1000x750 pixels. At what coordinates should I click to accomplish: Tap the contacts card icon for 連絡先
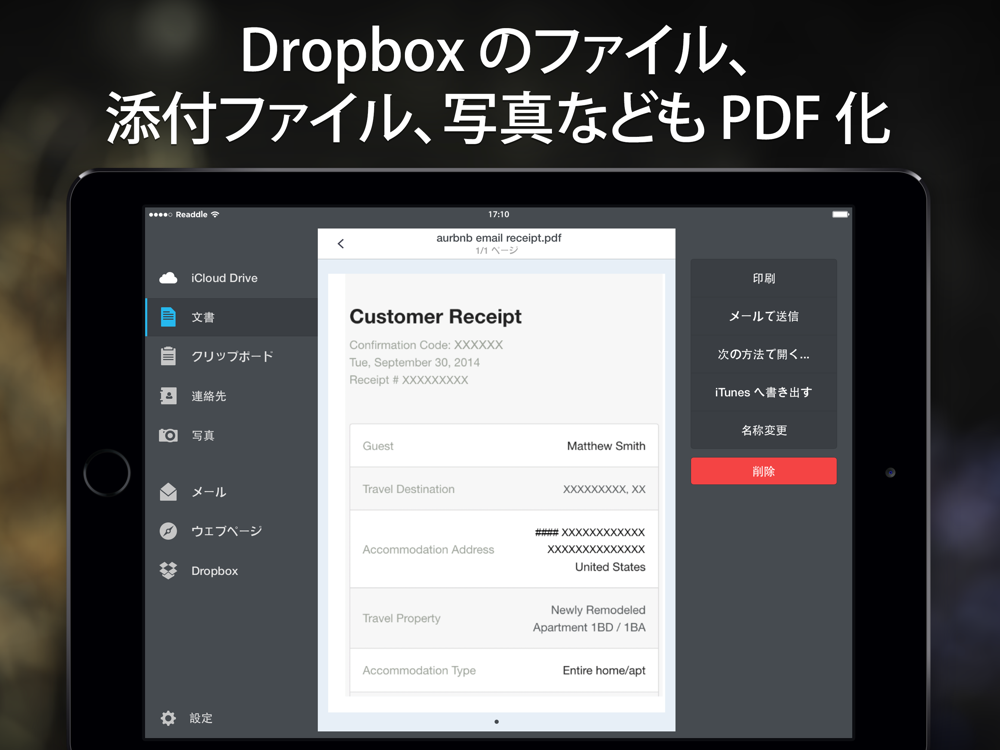coord(168,396)
